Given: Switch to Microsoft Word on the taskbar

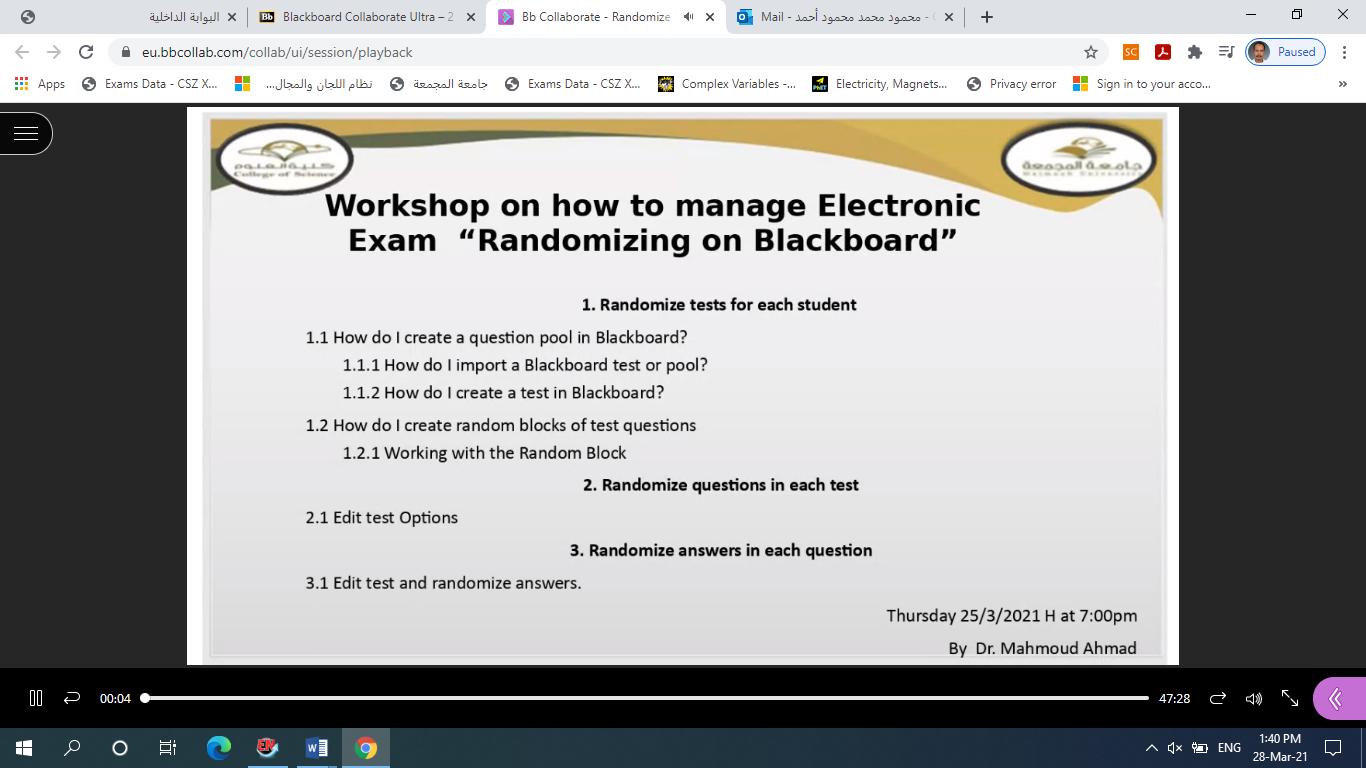Looking at the screenshot, I should point(316,747).
